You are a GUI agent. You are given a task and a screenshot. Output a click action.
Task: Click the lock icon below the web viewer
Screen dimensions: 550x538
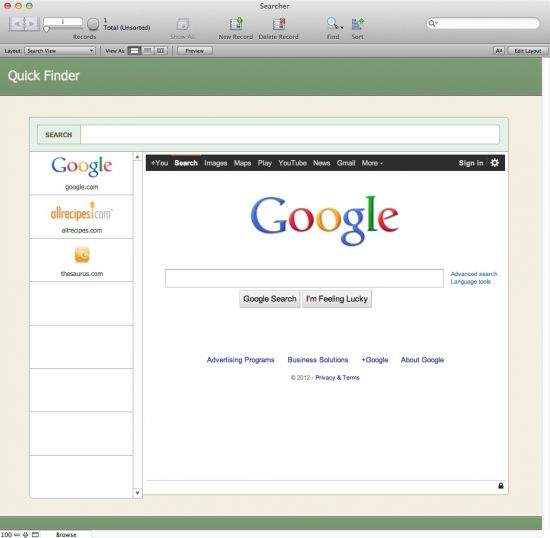coord(501,485)
